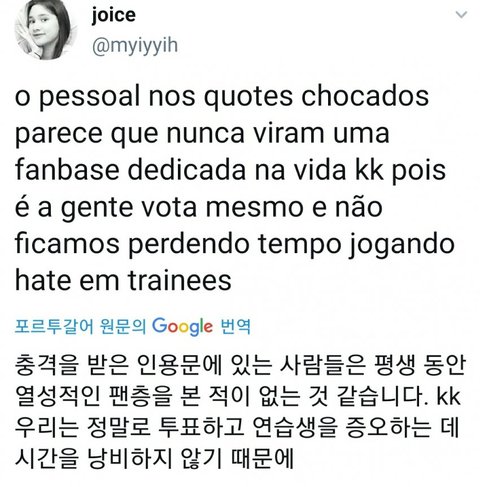The width and height of the screenshot is (480, 487).
Task: Click the word 'fanbase' in the tweet
Action: coord(67,171)
